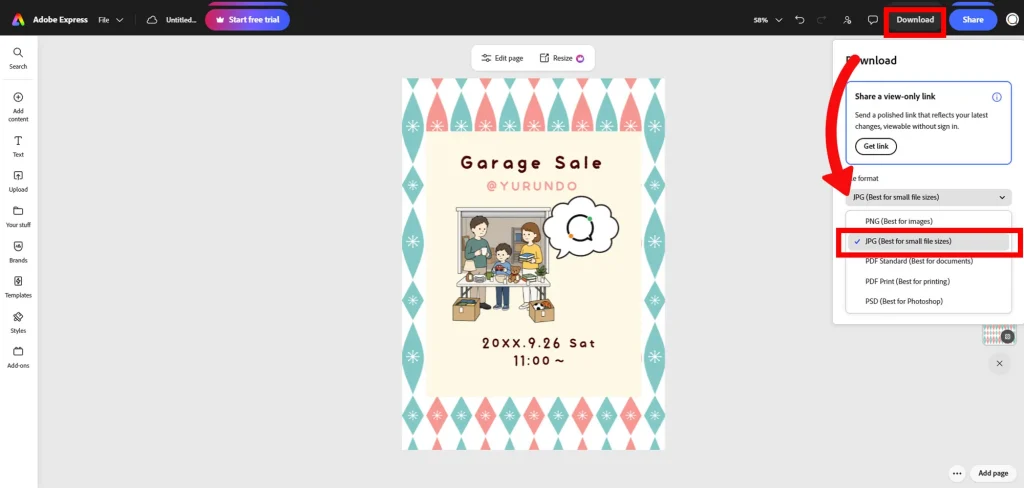Choose PNG (Best for images) format
The height and width of the screenshot is (488, 1024).
(x=928, y=221)
